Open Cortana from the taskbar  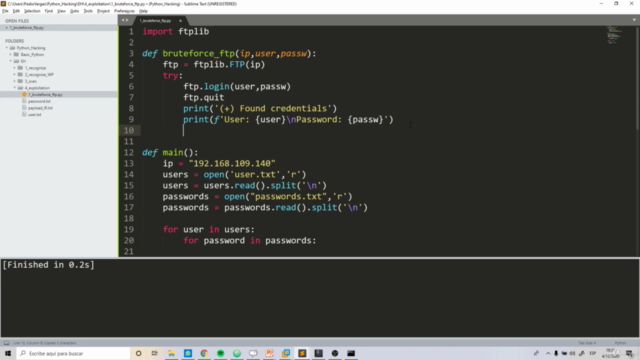(139, 353)
